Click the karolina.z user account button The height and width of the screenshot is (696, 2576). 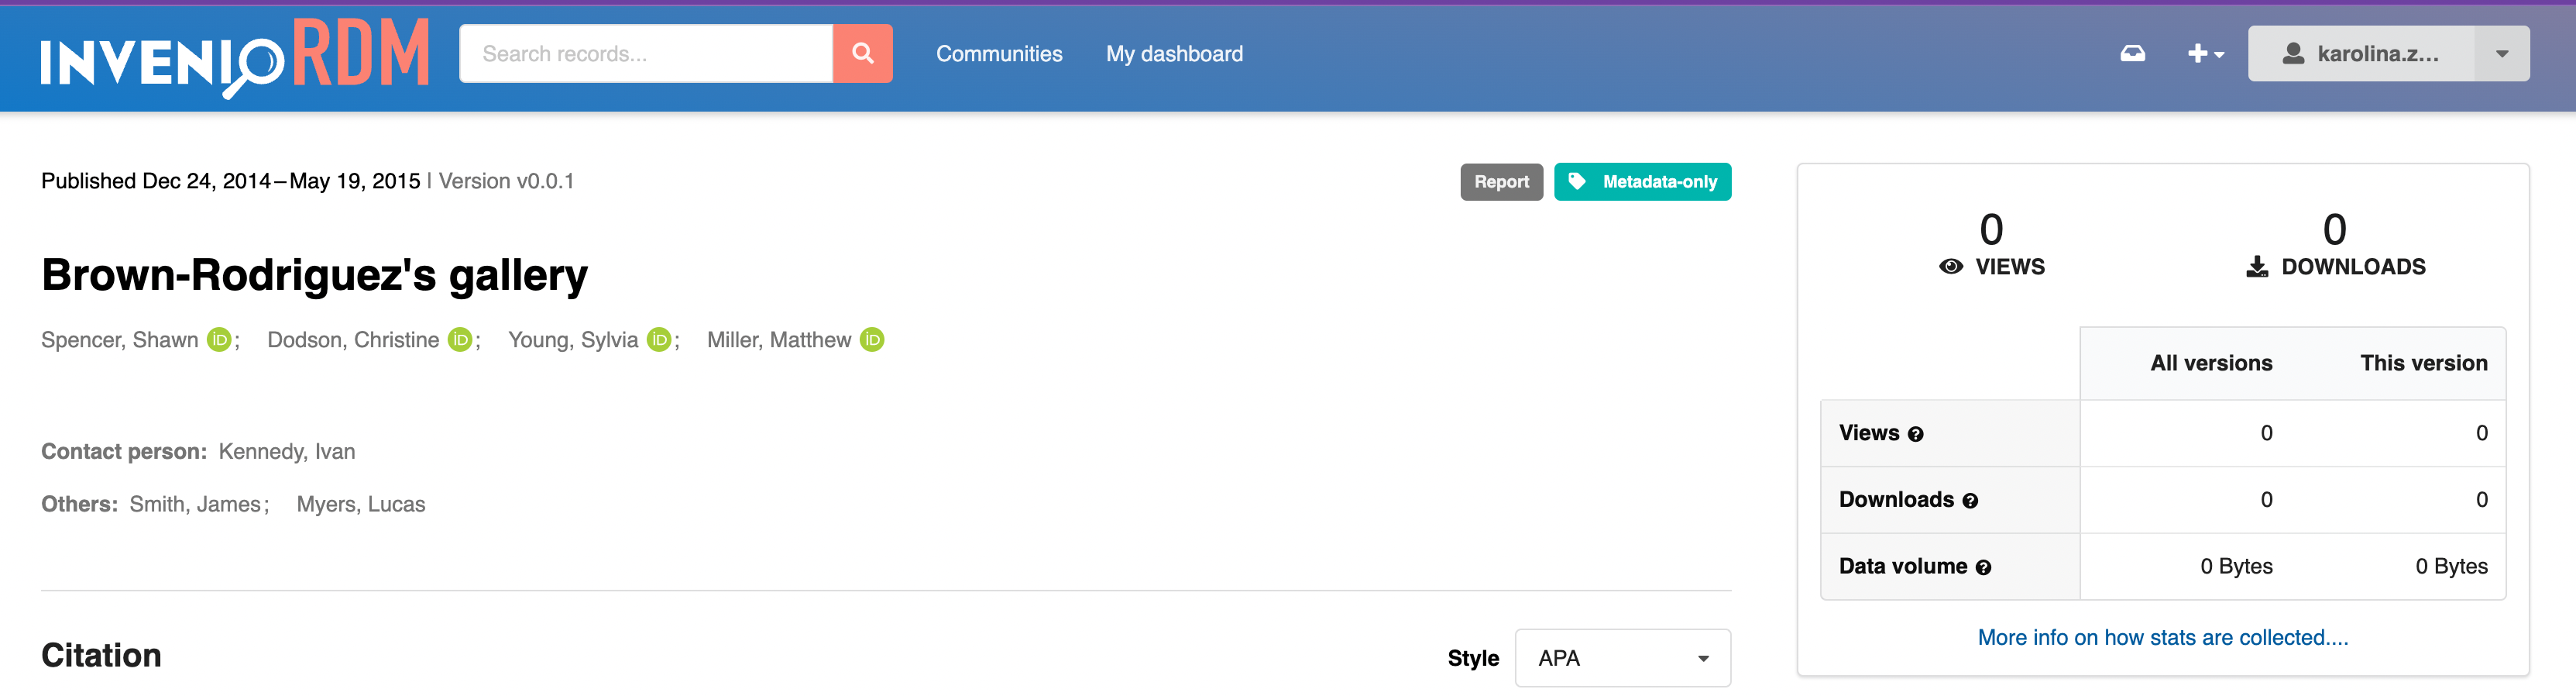(2361, 54)
